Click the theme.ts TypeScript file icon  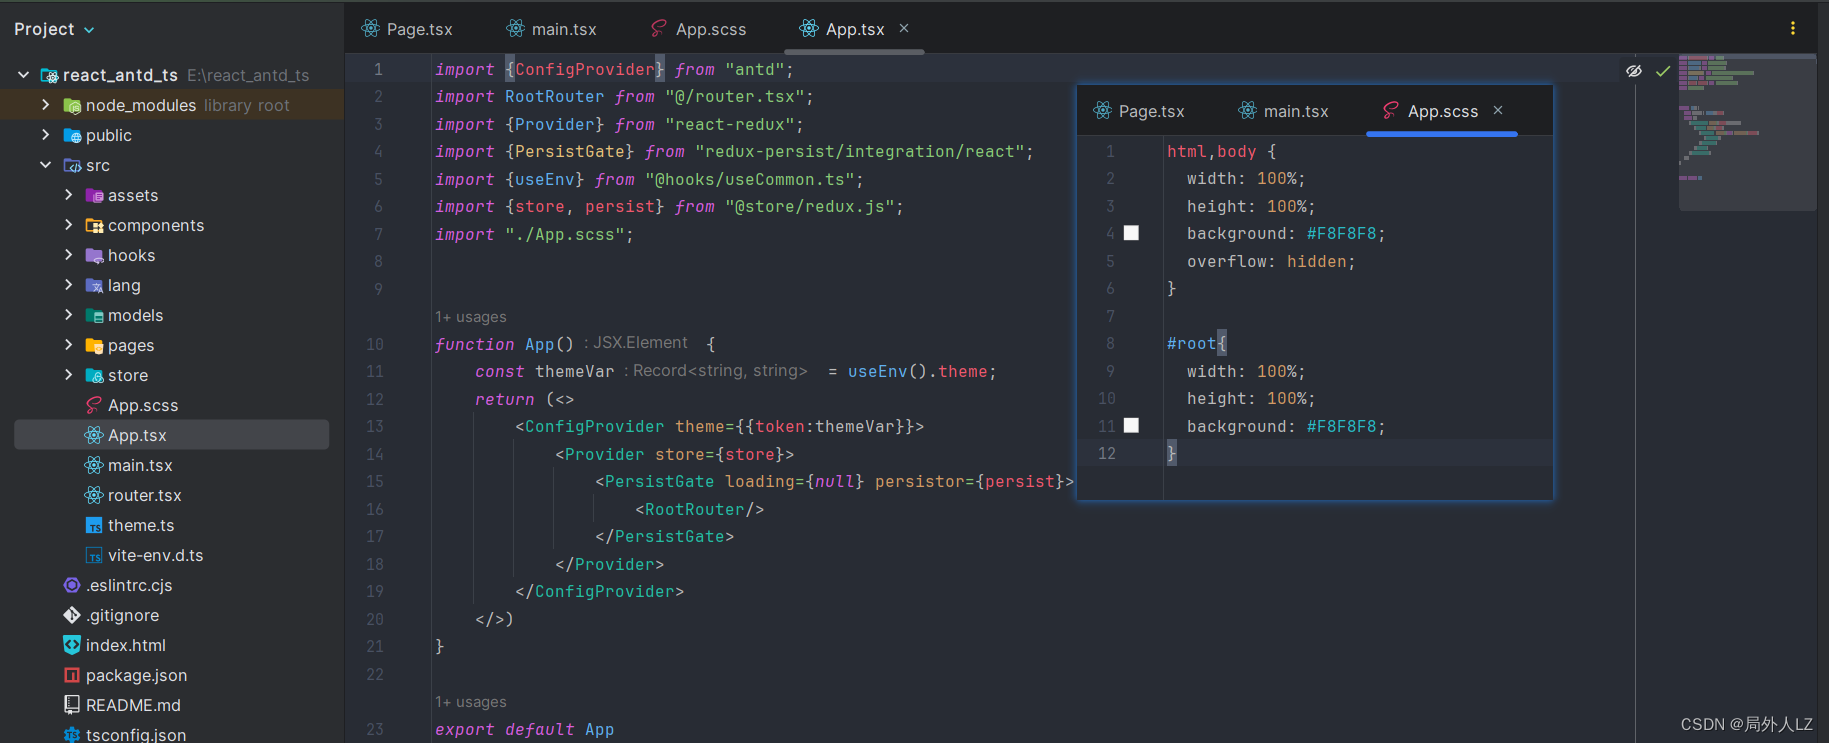point(94,526)
